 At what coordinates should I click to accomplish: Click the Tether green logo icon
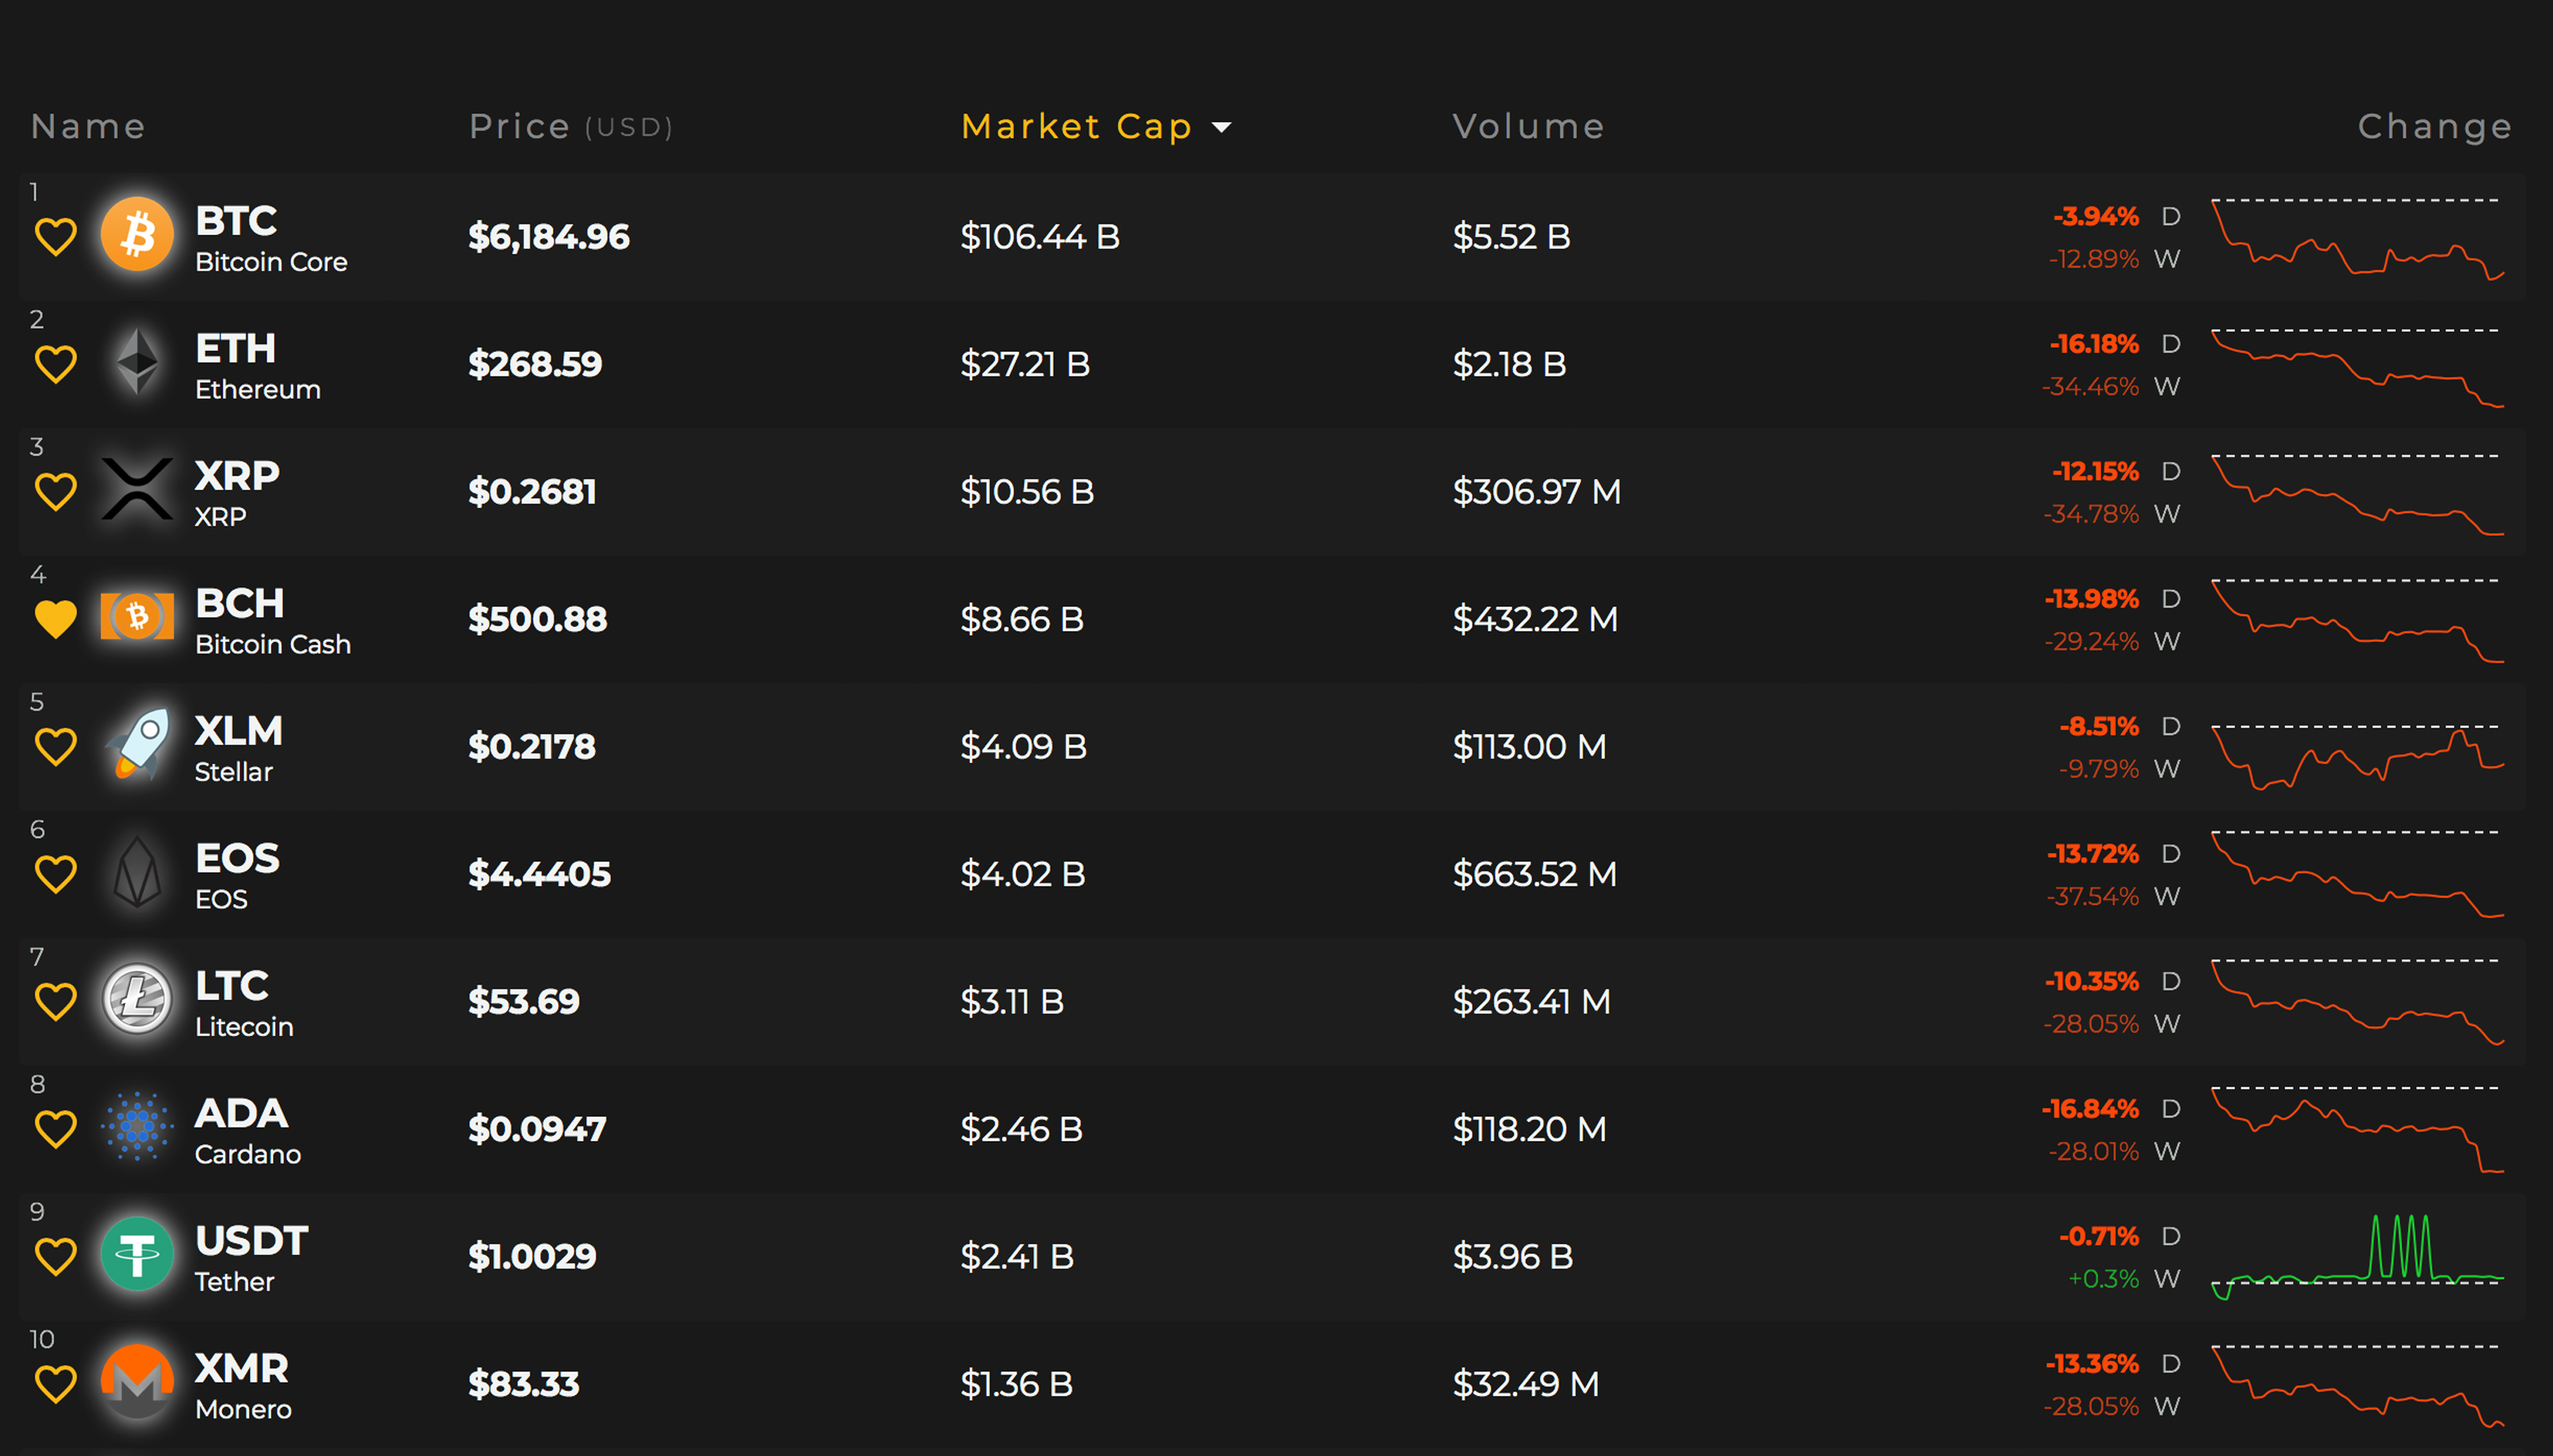tap(137, 1254)
